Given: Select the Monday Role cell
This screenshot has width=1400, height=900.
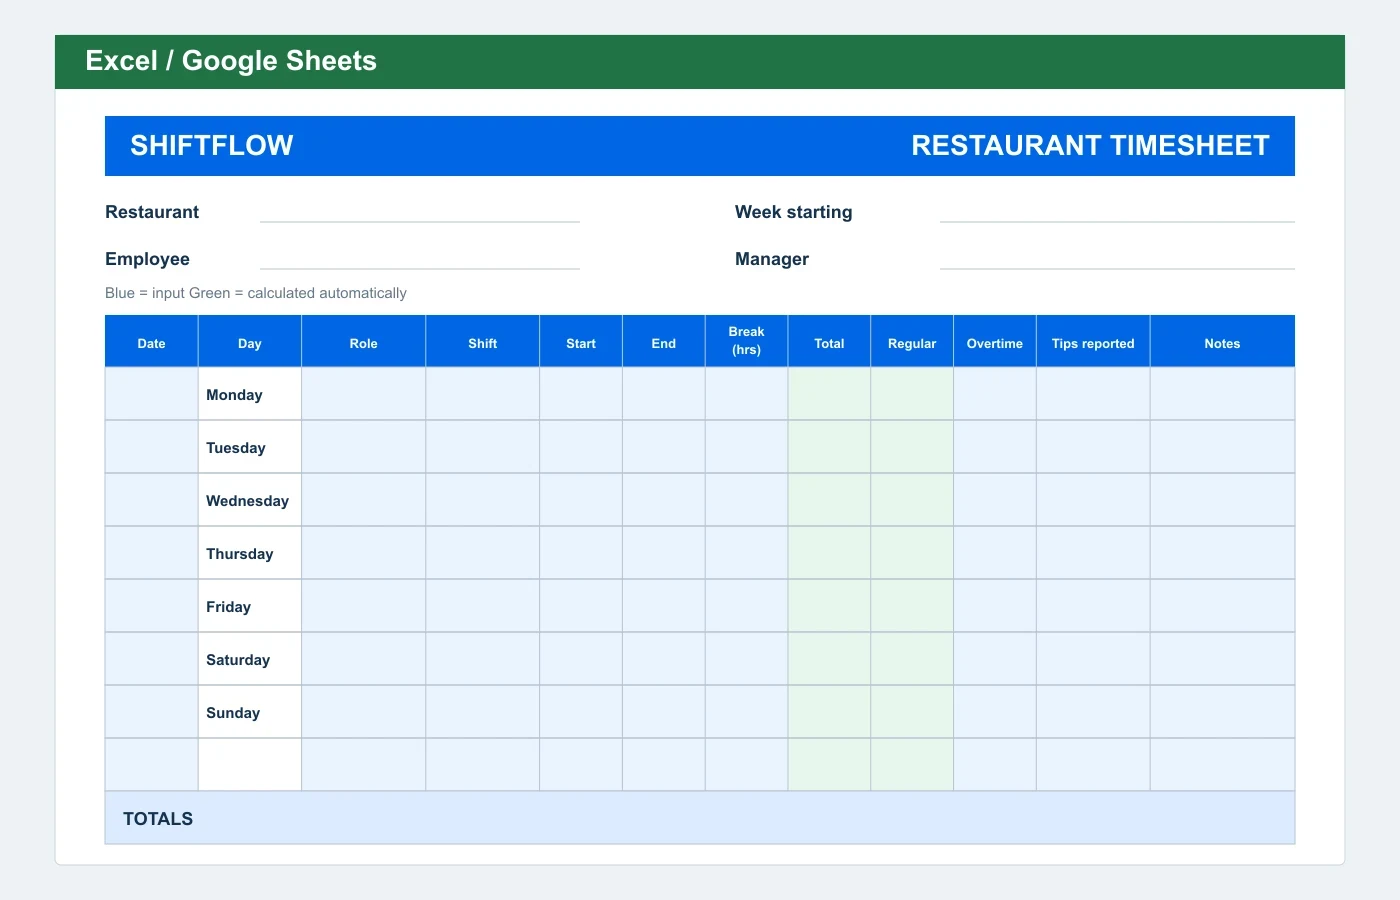Looking at the screenshot, I should (x=364, y=394).
